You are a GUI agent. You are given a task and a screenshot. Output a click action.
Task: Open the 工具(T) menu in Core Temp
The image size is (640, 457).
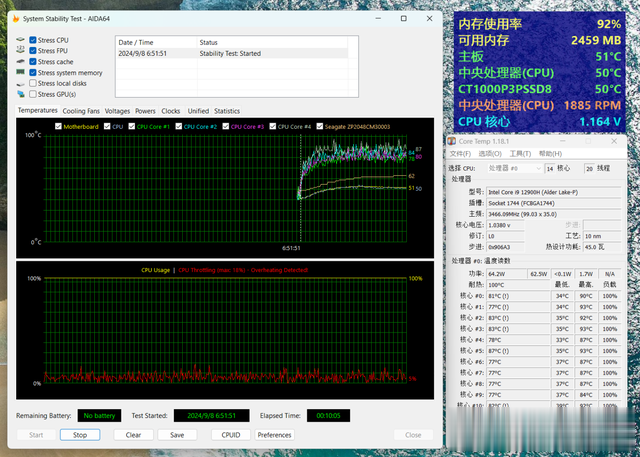click(x=520, y=154)
